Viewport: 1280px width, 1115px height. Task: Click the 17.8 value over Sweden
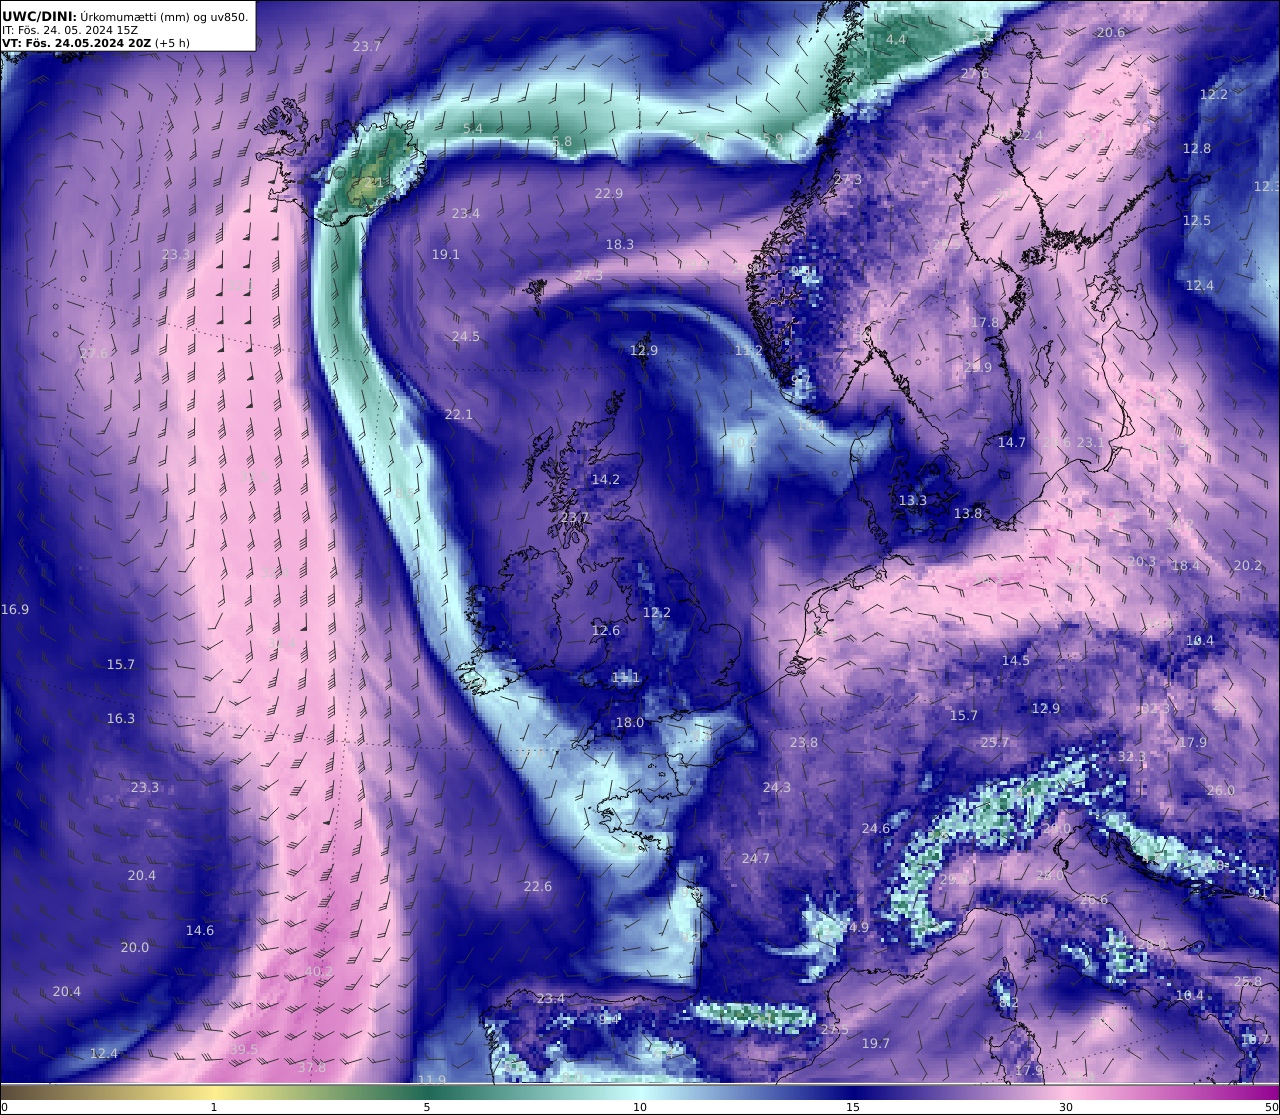point(984,323)
